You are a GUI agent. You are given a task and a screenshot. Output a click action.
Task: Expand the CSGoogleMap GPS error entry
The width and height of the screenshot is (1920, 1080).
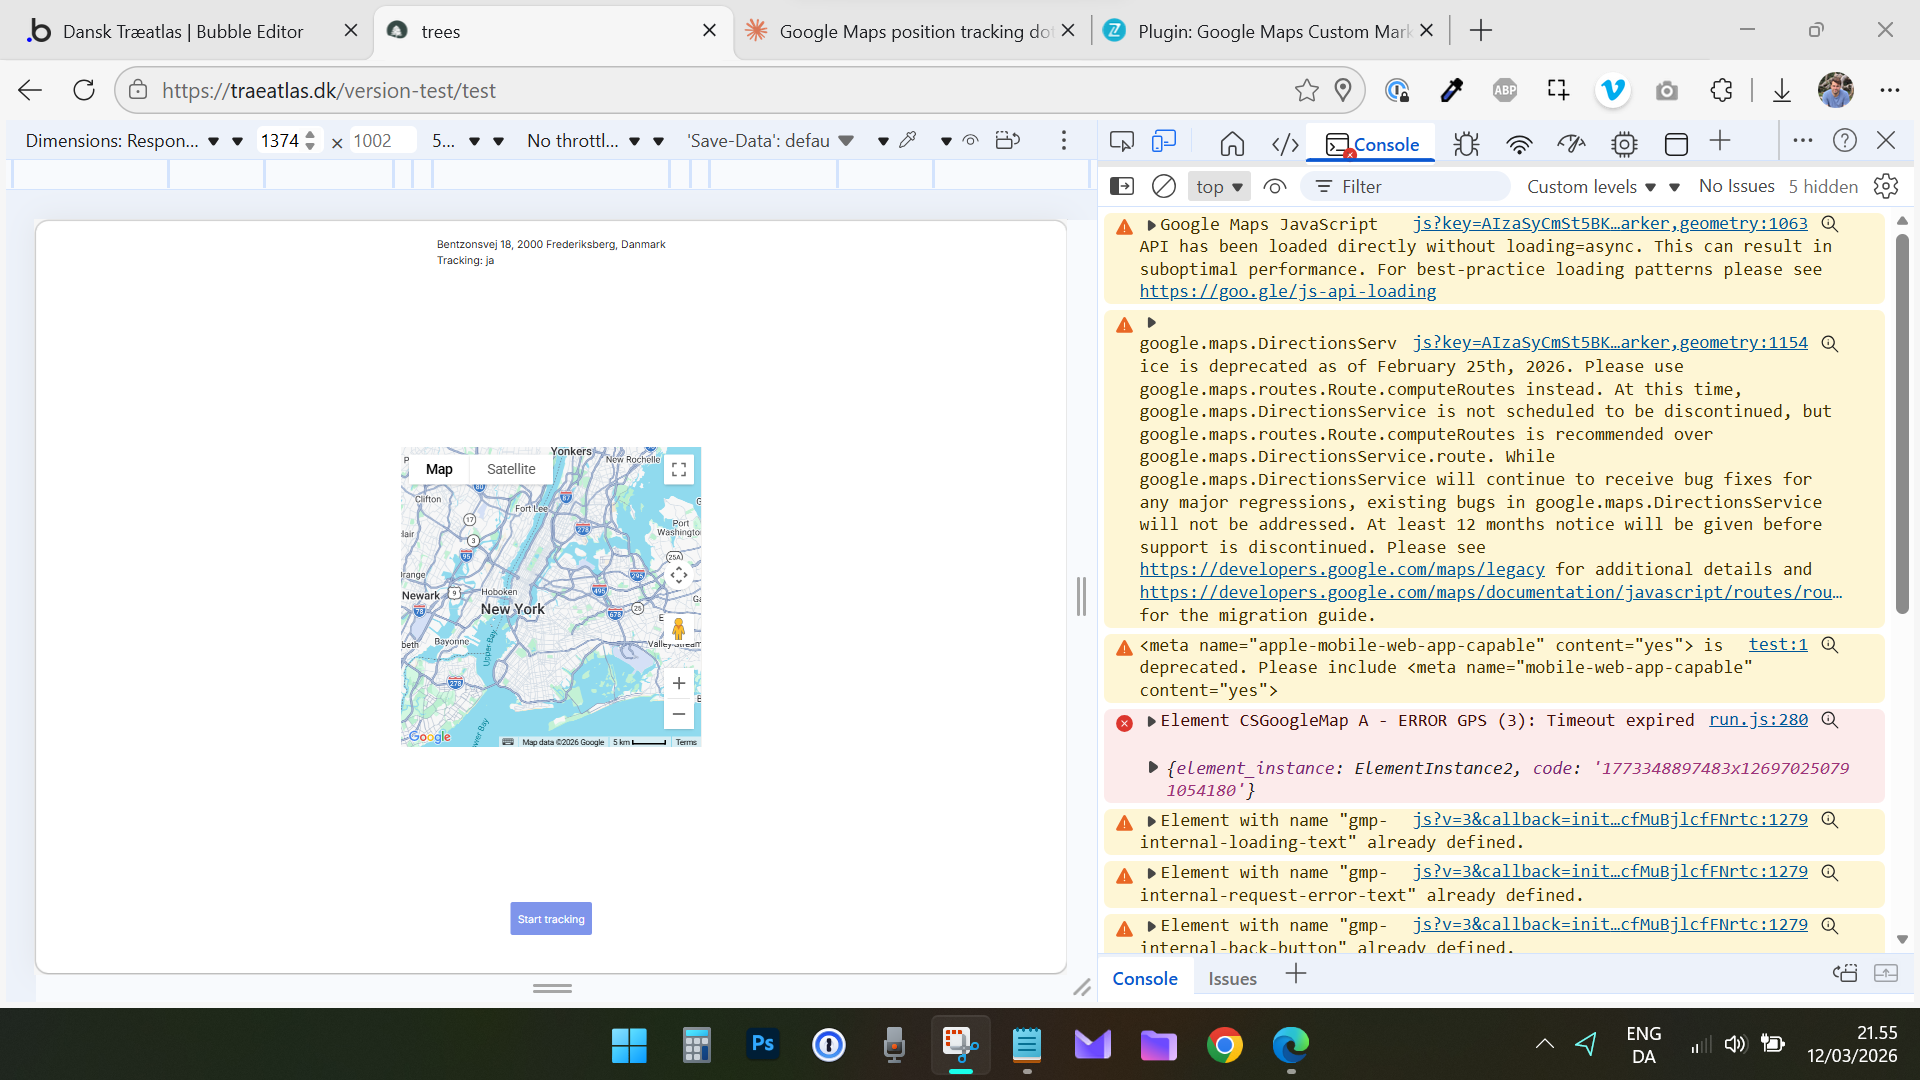coord(1152,721)
